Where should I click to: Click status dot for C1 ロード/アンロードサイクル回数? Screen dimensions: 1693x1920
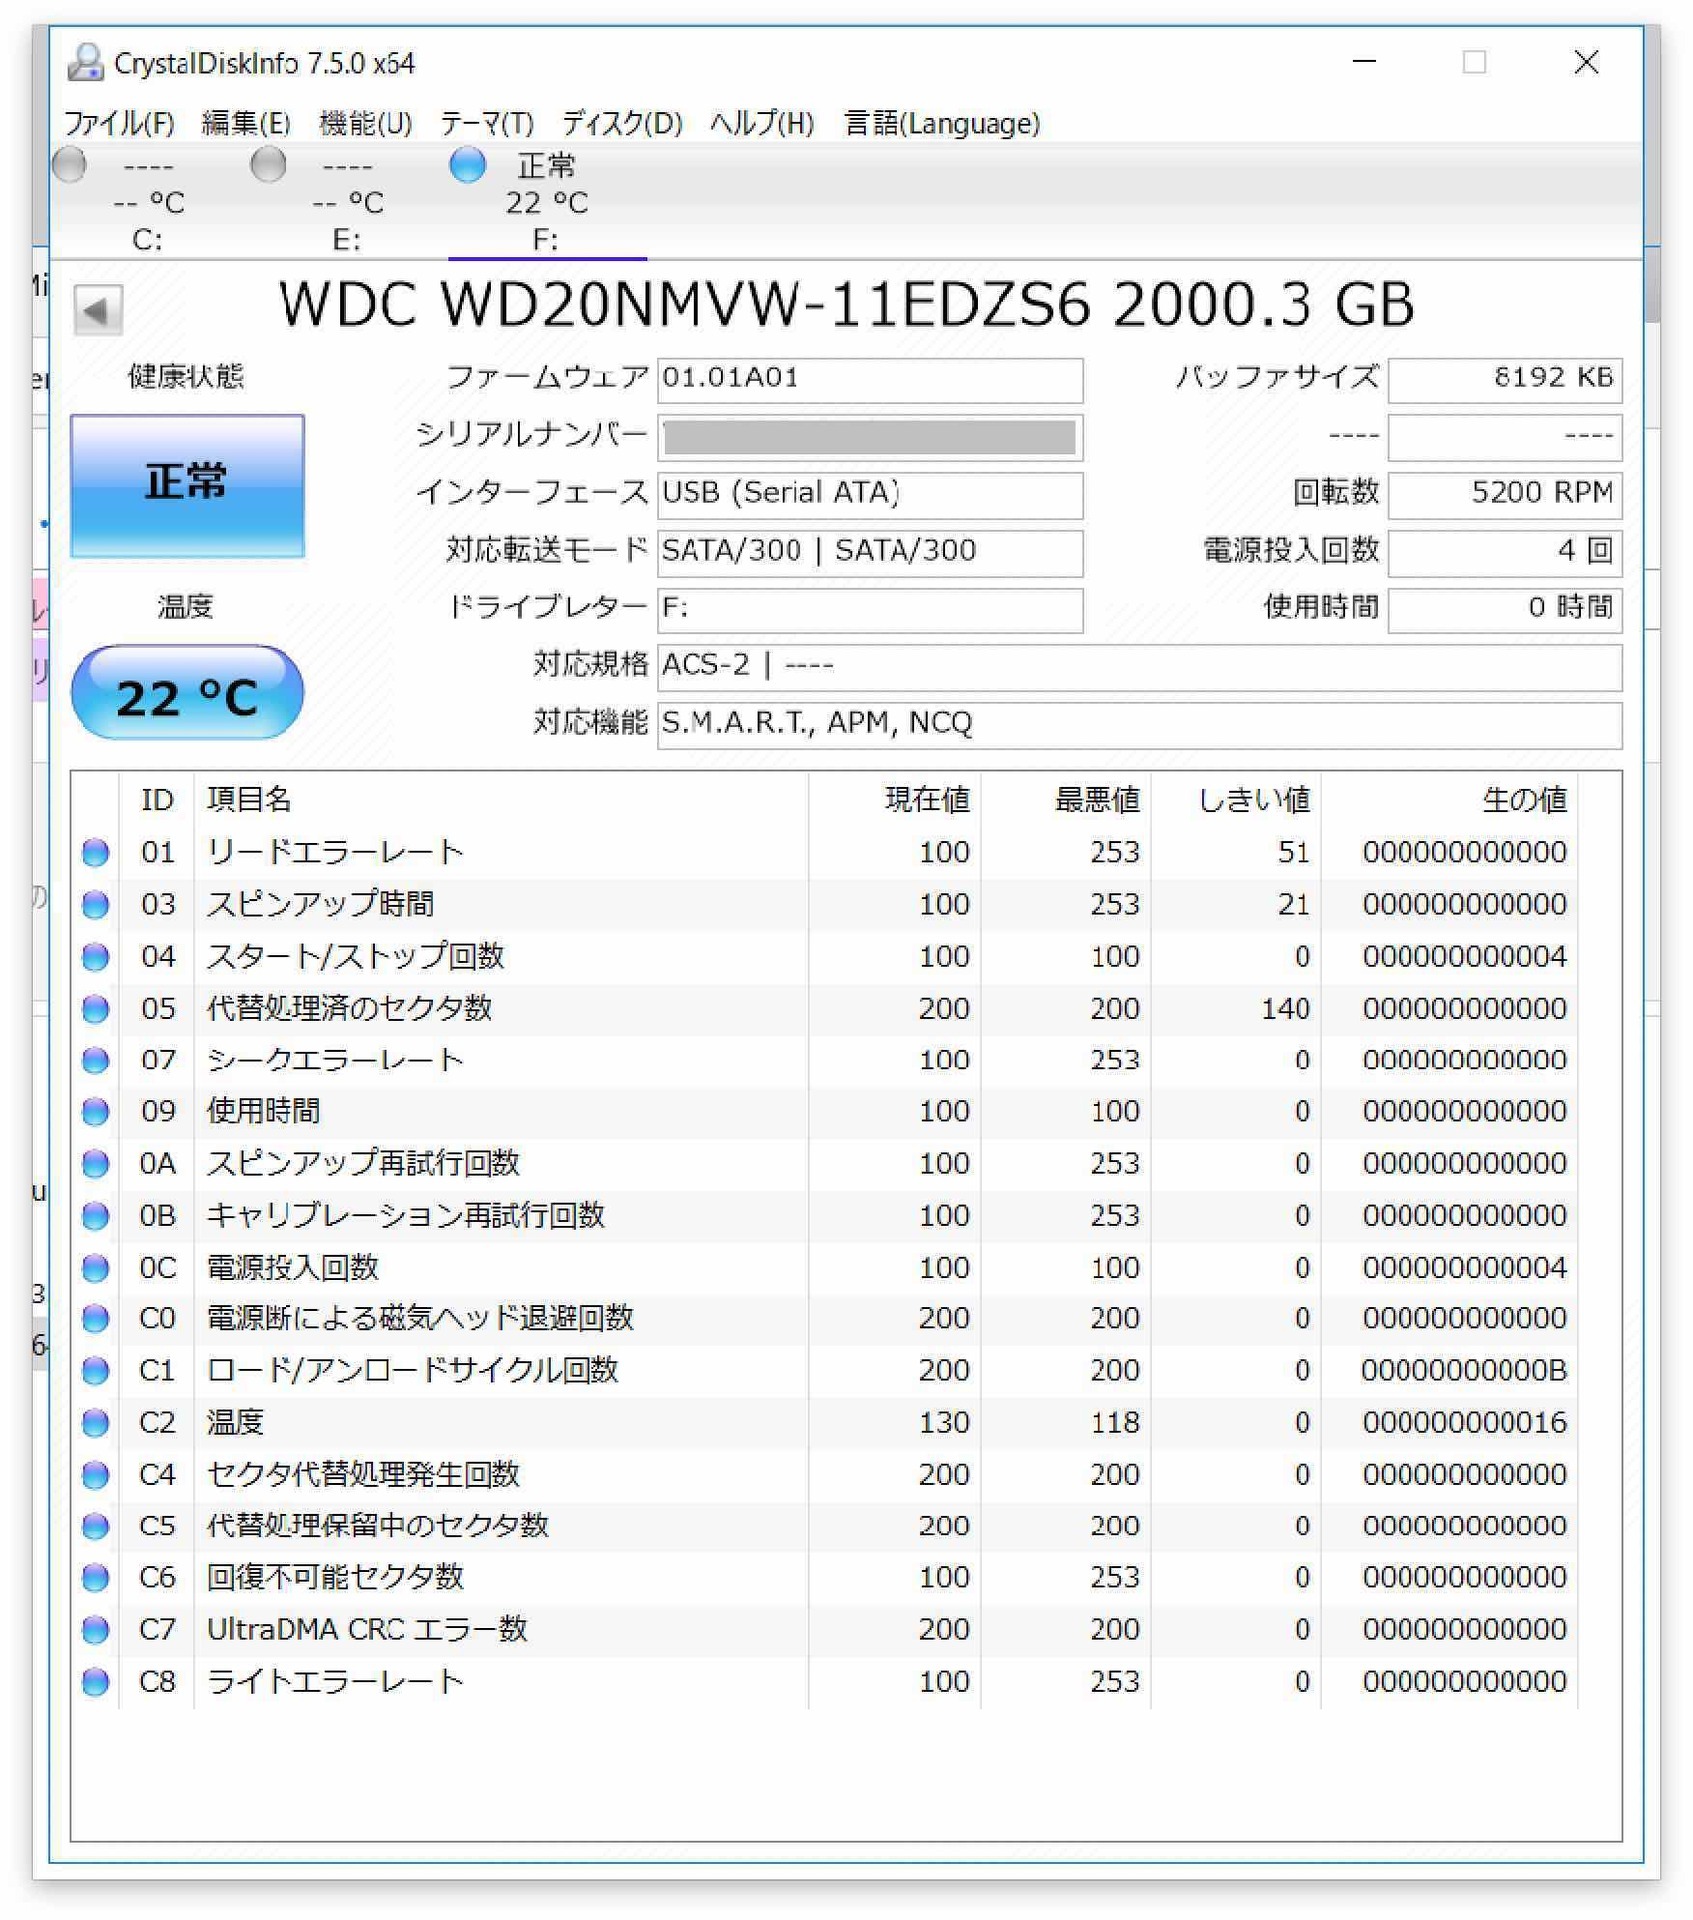(x=96, y=1371)
